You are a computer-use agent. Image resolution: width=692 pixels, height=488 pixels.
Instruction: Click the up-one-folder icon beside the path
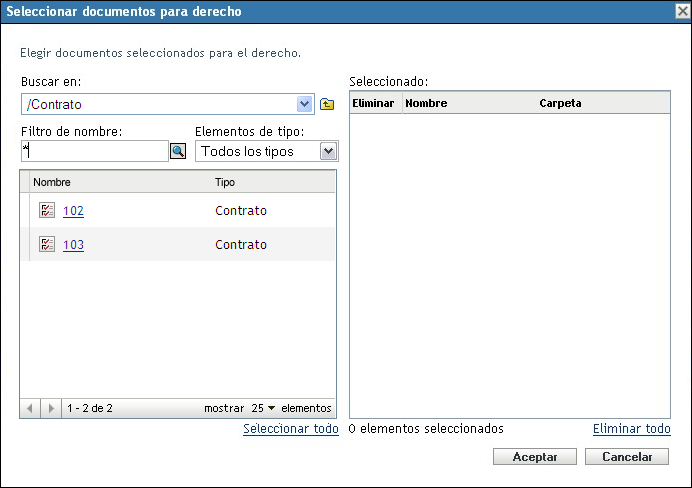point(327,104)
